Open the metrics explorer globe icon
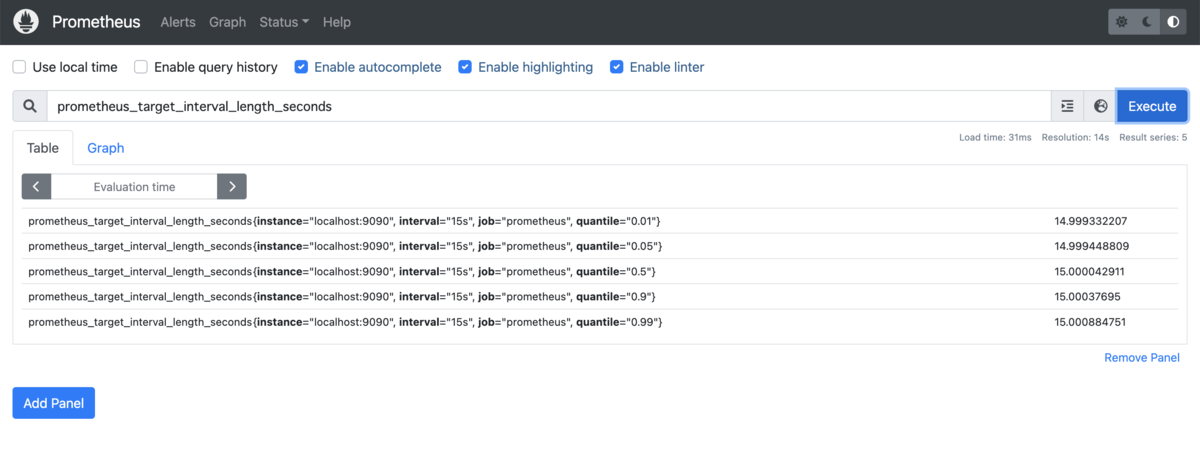 pyautogui.click(x=1100, y=106)
